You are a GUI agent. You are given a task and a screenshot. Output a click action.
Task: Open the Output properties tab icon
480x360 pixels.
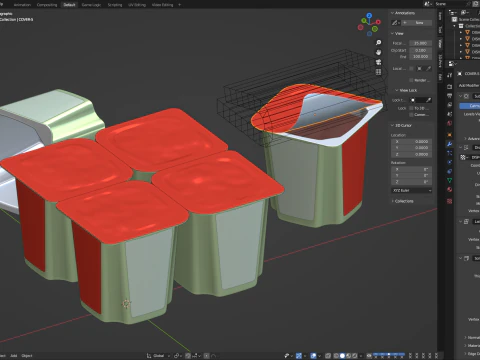[450, 96]
